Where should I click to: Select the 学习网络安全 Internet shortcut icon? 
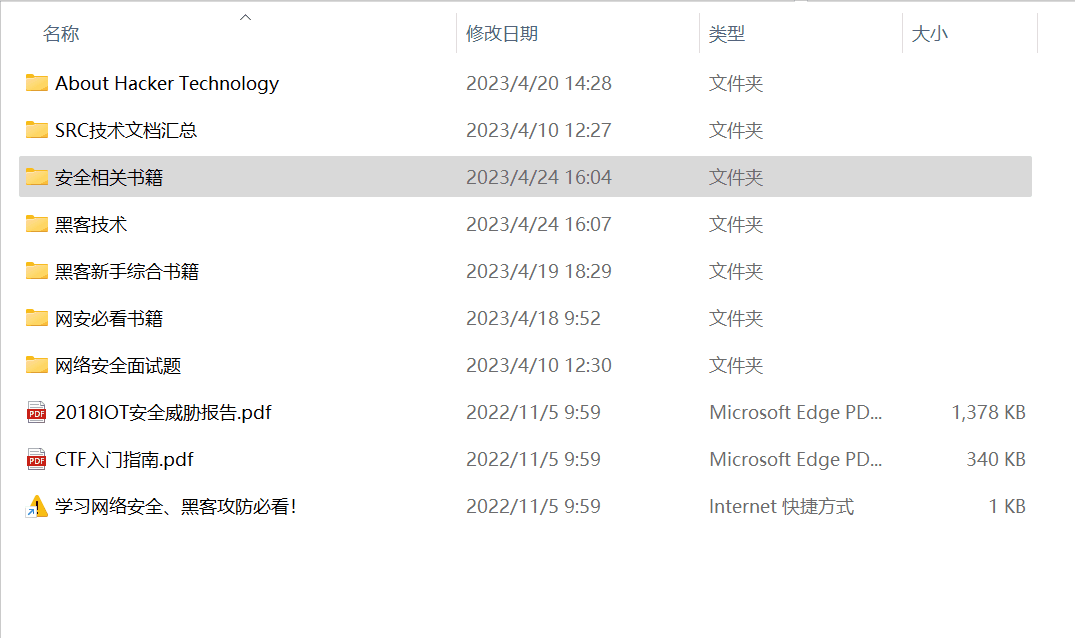click(x=37, y=507)
